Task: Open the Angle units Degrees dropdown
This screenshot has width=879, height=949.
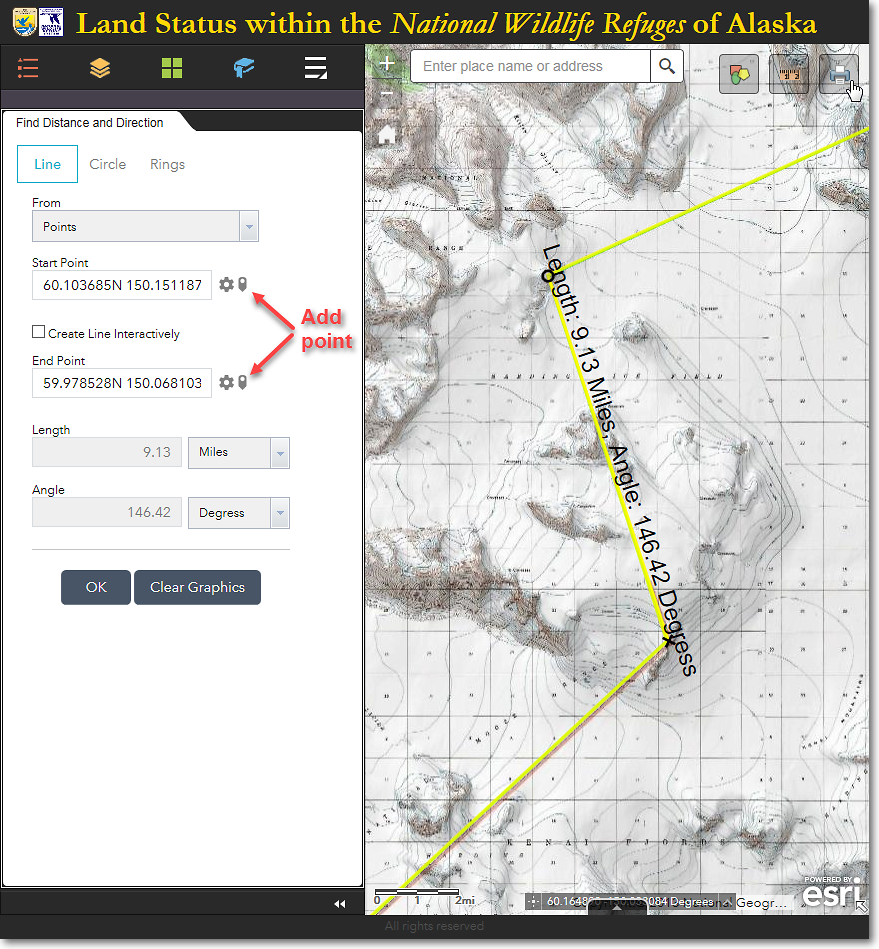Action: pyautogui.click(x=279, y=513)
